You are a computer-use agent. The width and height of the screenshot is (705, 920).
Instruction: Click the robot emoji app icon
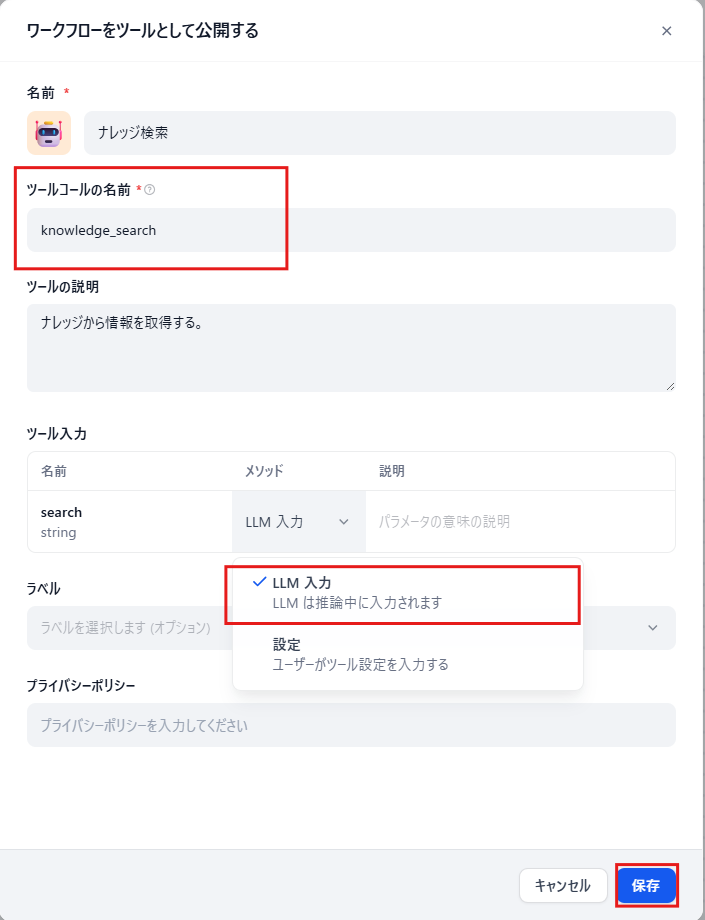click(x=49, y=133)
